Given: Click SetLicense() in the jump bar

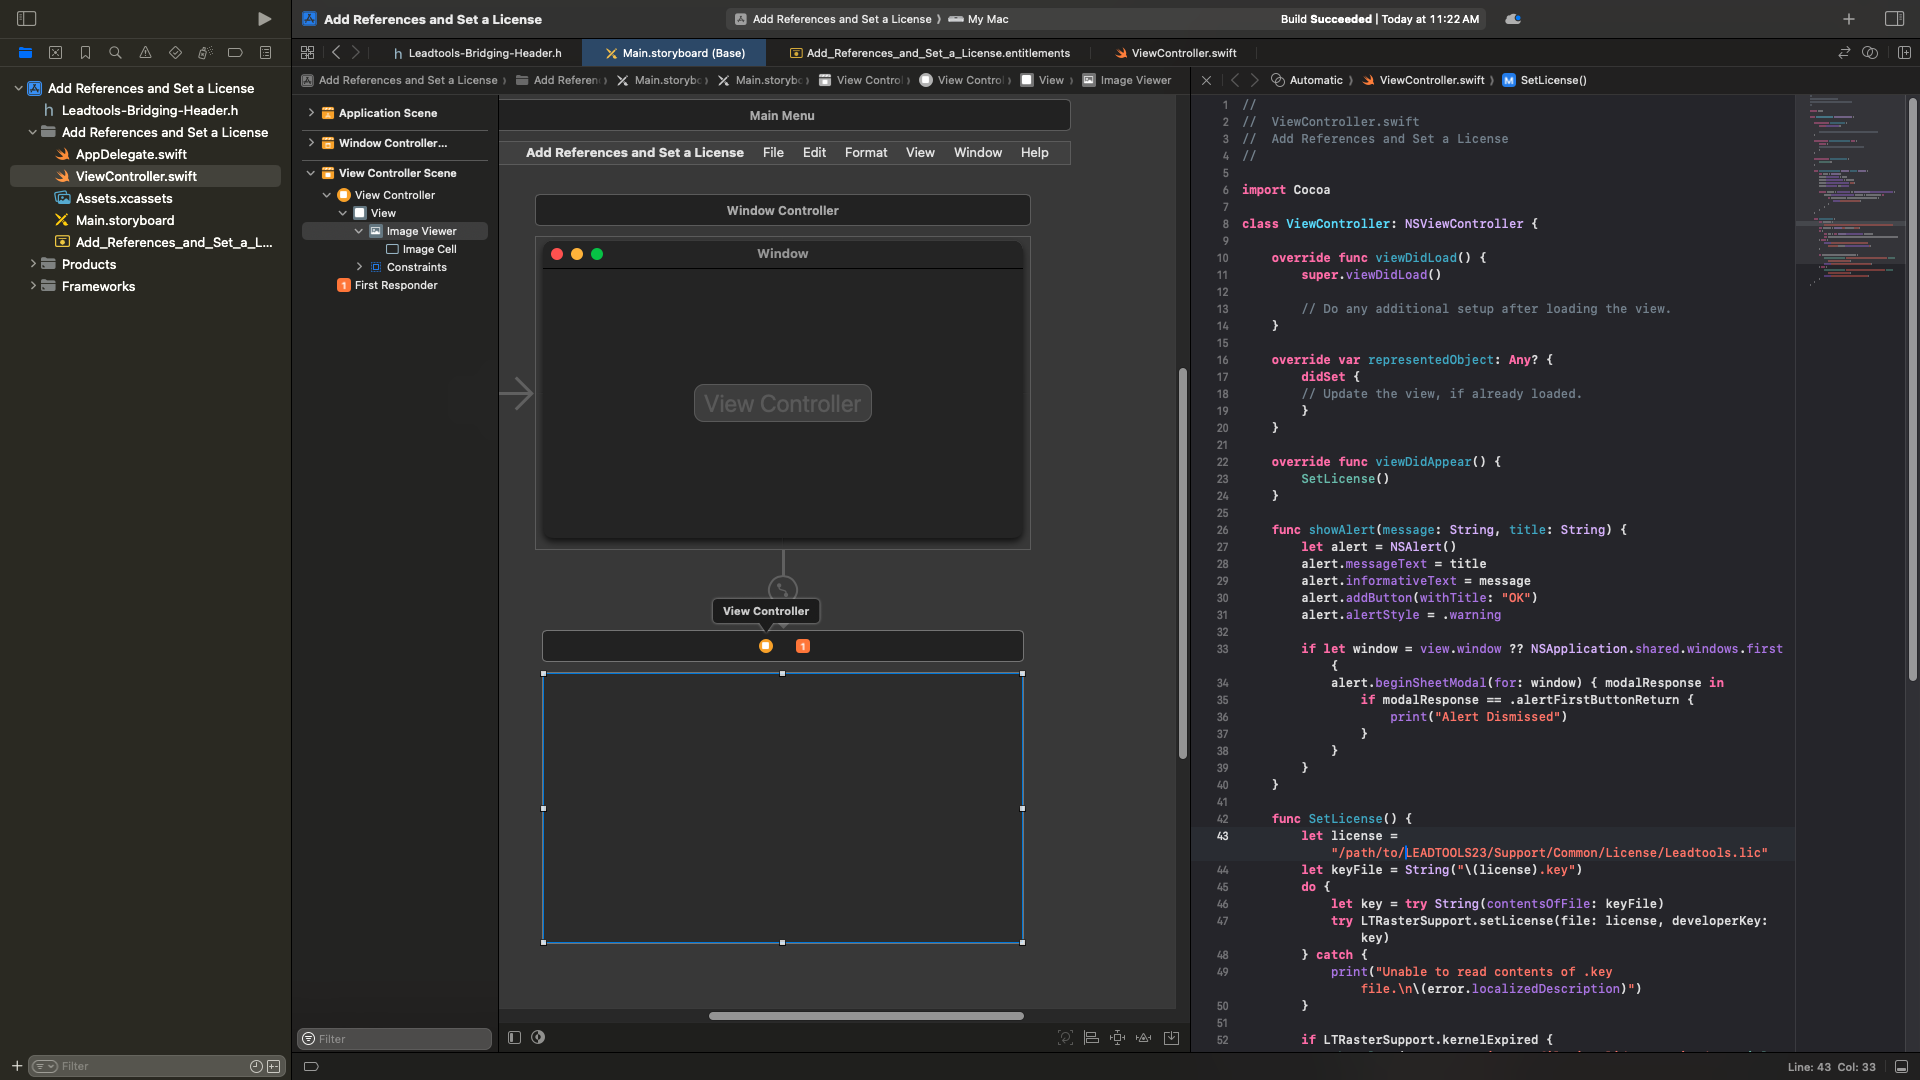Looking at the screenshot, I should pos(1553,80).
